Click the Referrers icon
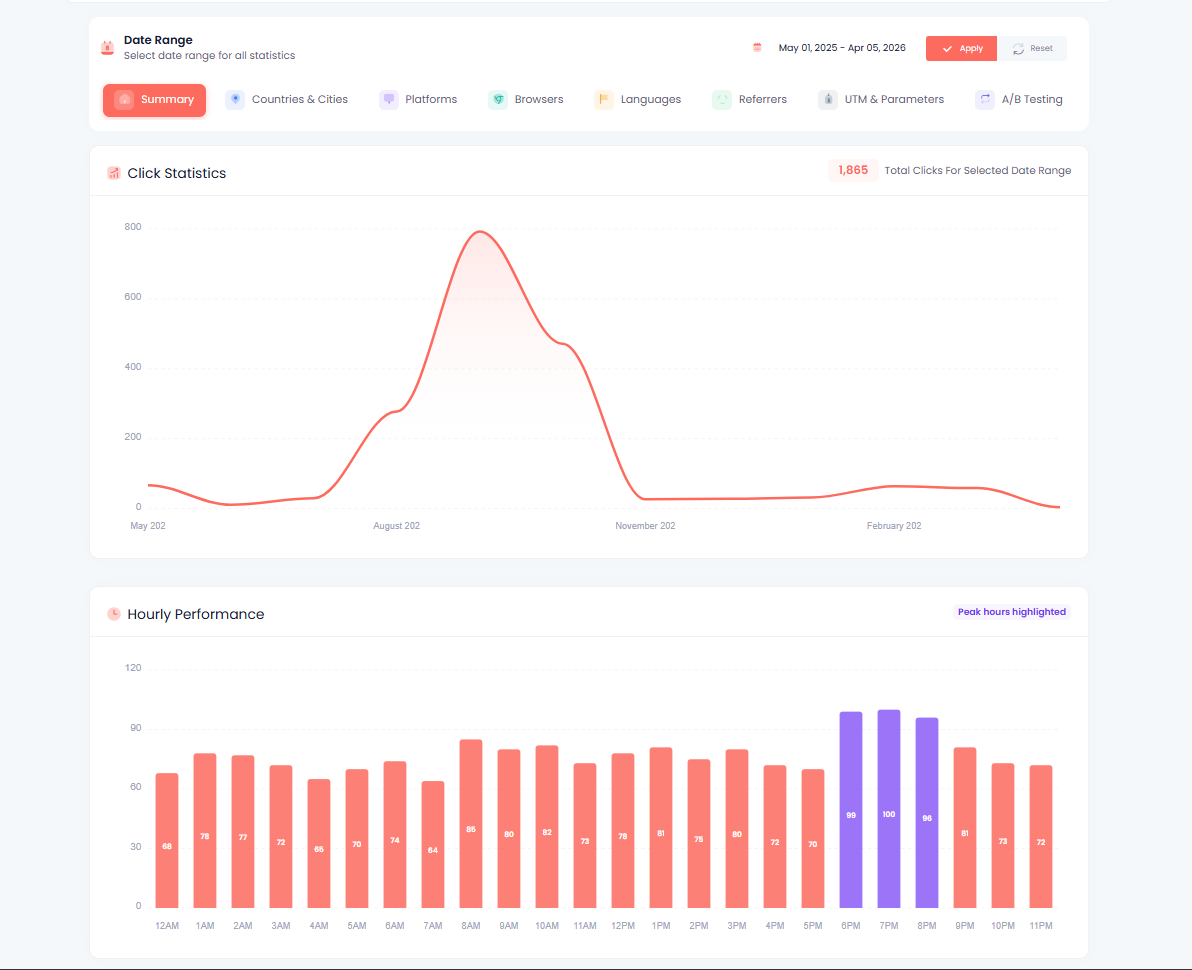This screenshot has height=970, width=1192. click(x=721, y=99)
